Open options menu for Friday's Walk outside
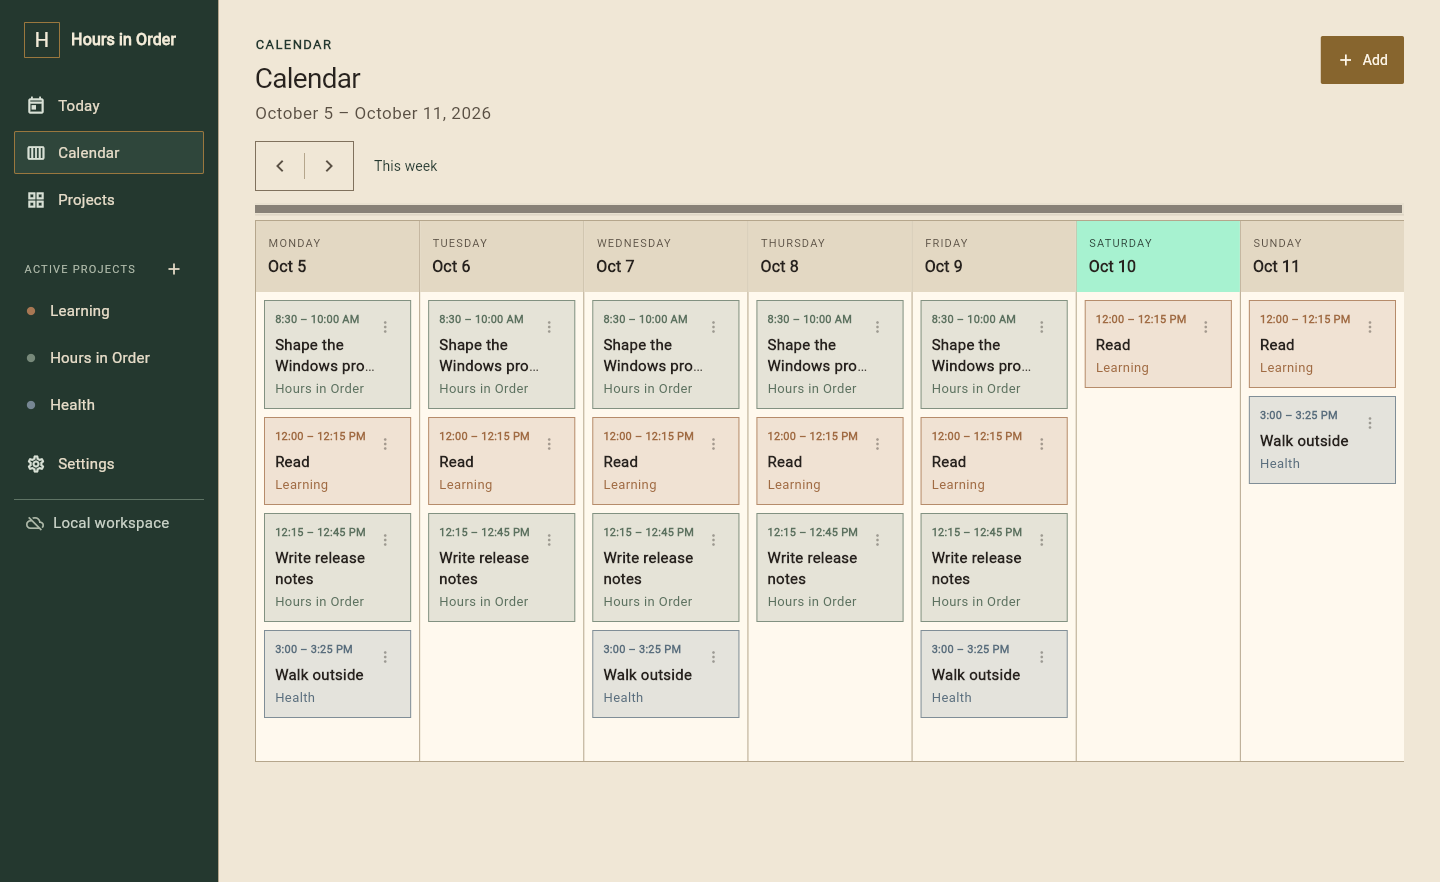Image resolution: width=1440 pixels, height=882 pixels. [x=1041, y=657]
